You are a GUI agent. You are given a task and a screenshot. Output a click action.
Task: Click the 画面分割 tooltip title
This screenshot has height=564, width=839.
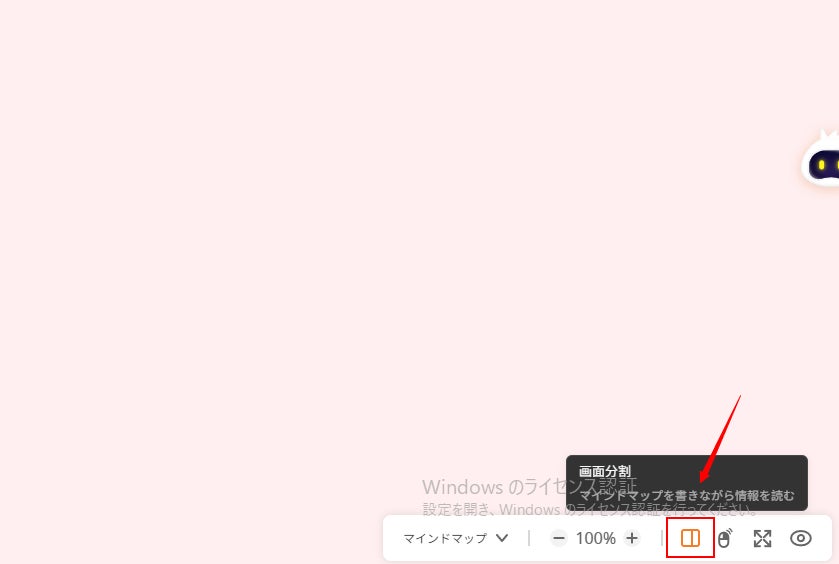(x=605, y=471)
